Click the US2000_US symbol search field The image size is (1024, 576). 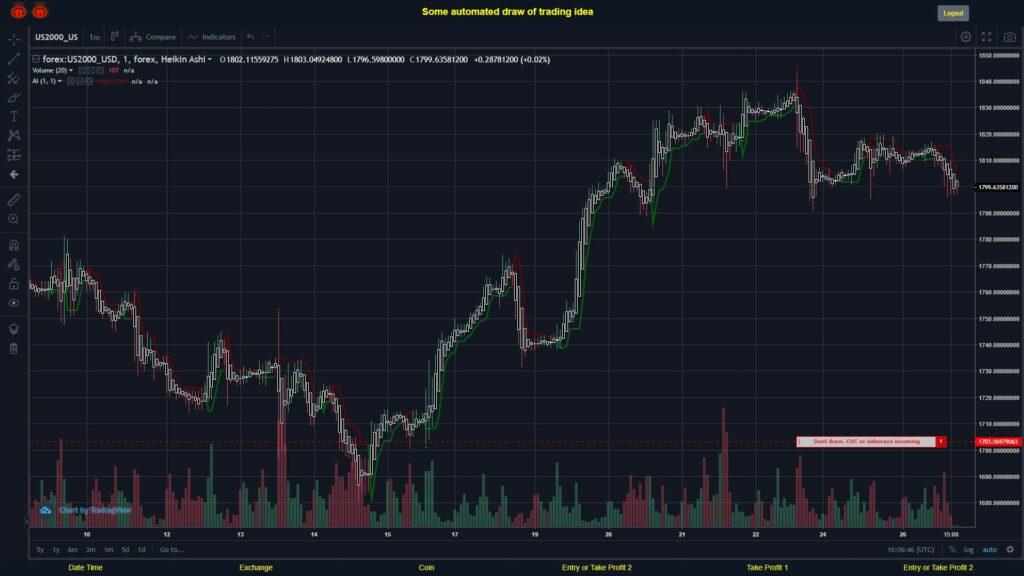pos(56,37)
